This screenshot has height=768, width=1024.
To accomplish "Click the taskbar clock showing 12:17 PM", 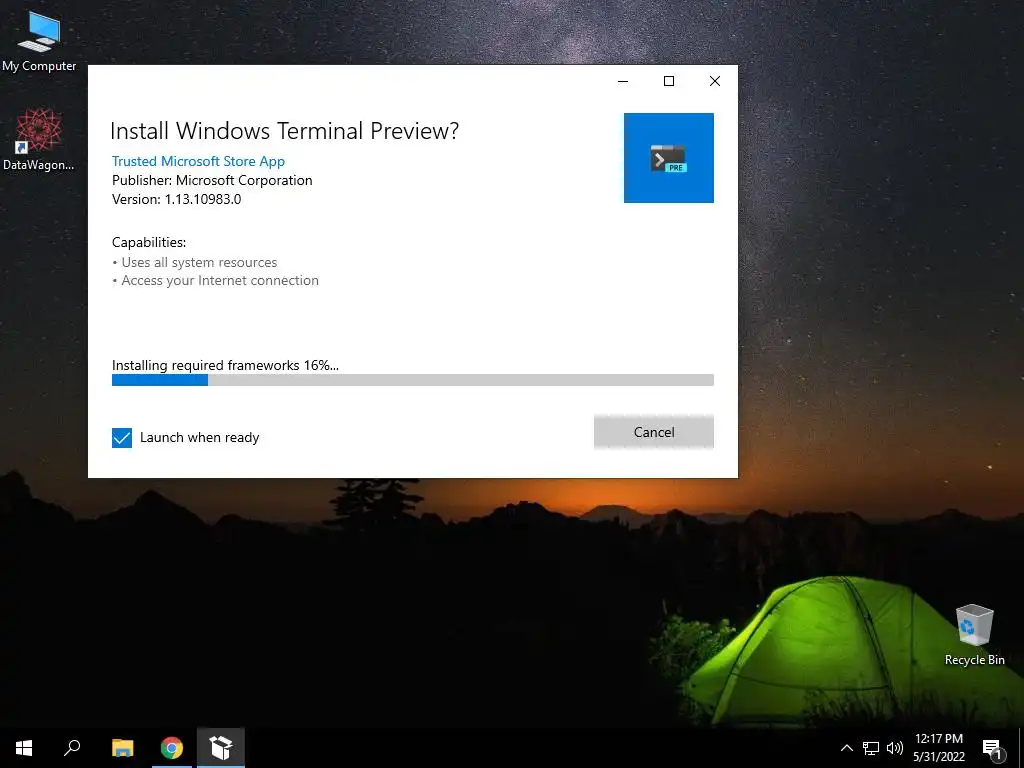I will [x=938, y=748].
